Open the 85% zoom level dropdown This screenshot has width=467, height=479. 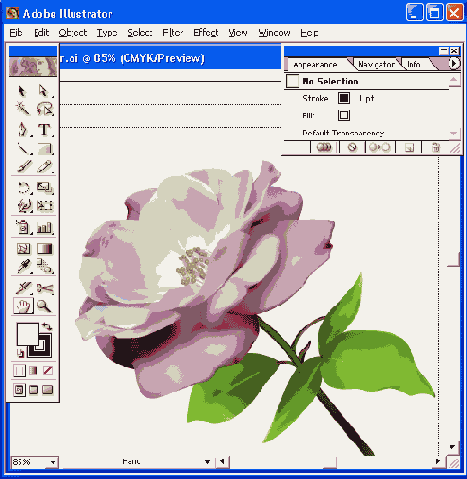(52, 462)
